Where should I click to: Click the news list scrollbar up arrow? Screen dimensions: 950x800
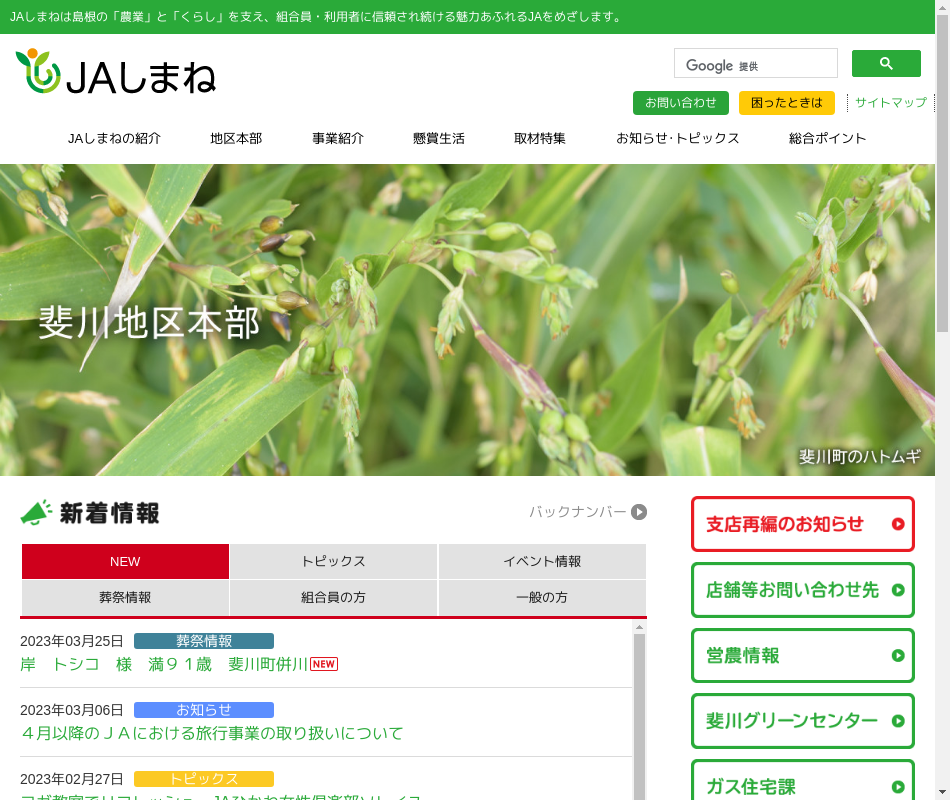[x=639, y=627]
